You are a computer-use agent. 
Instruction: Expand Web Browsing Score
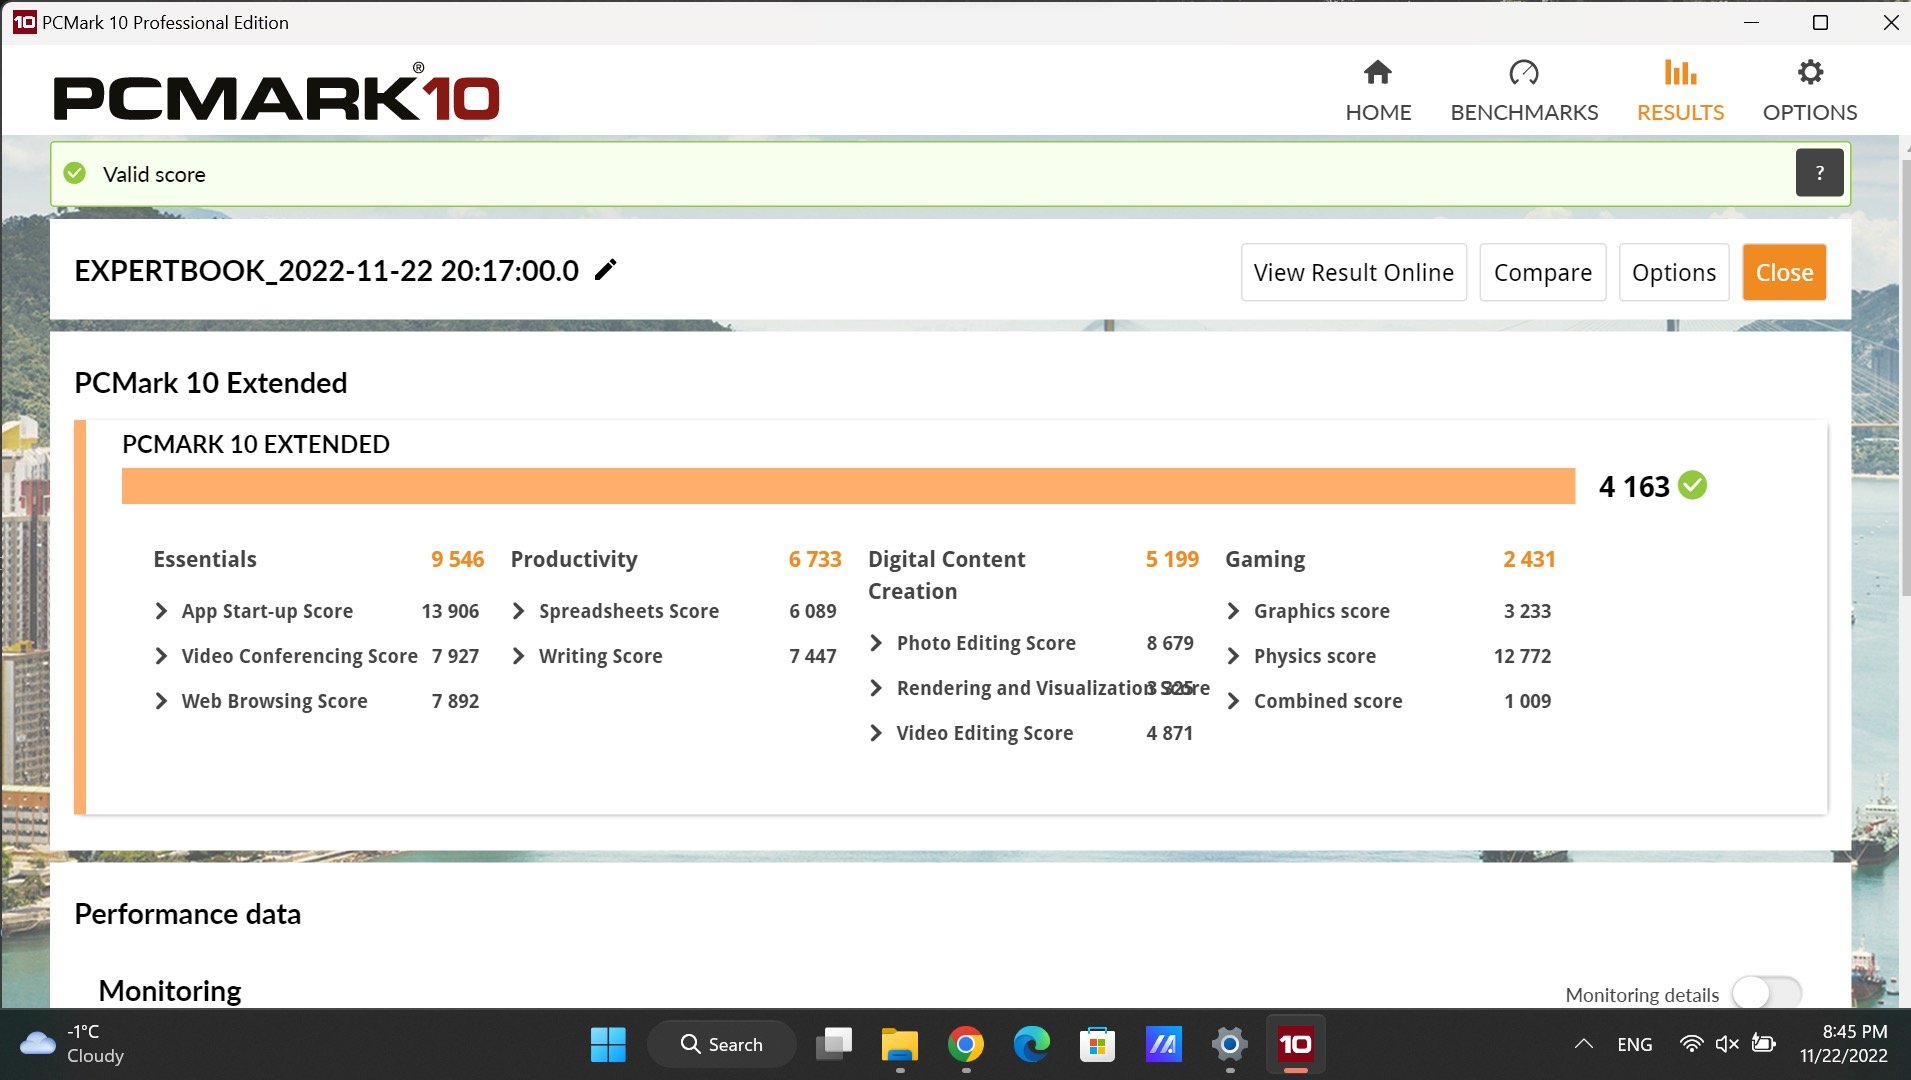point(161,701)
